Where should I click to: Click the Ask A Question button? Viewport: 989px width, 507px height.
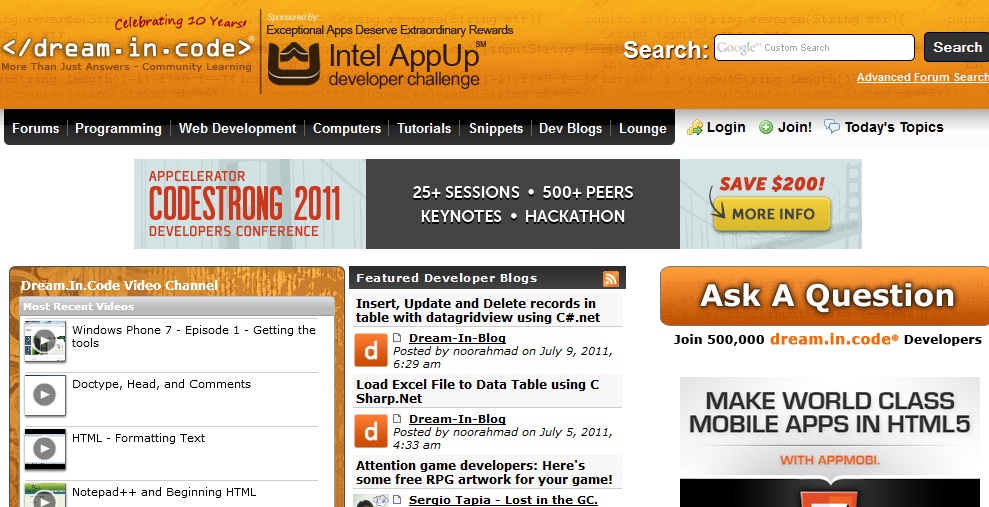[824, 296]
